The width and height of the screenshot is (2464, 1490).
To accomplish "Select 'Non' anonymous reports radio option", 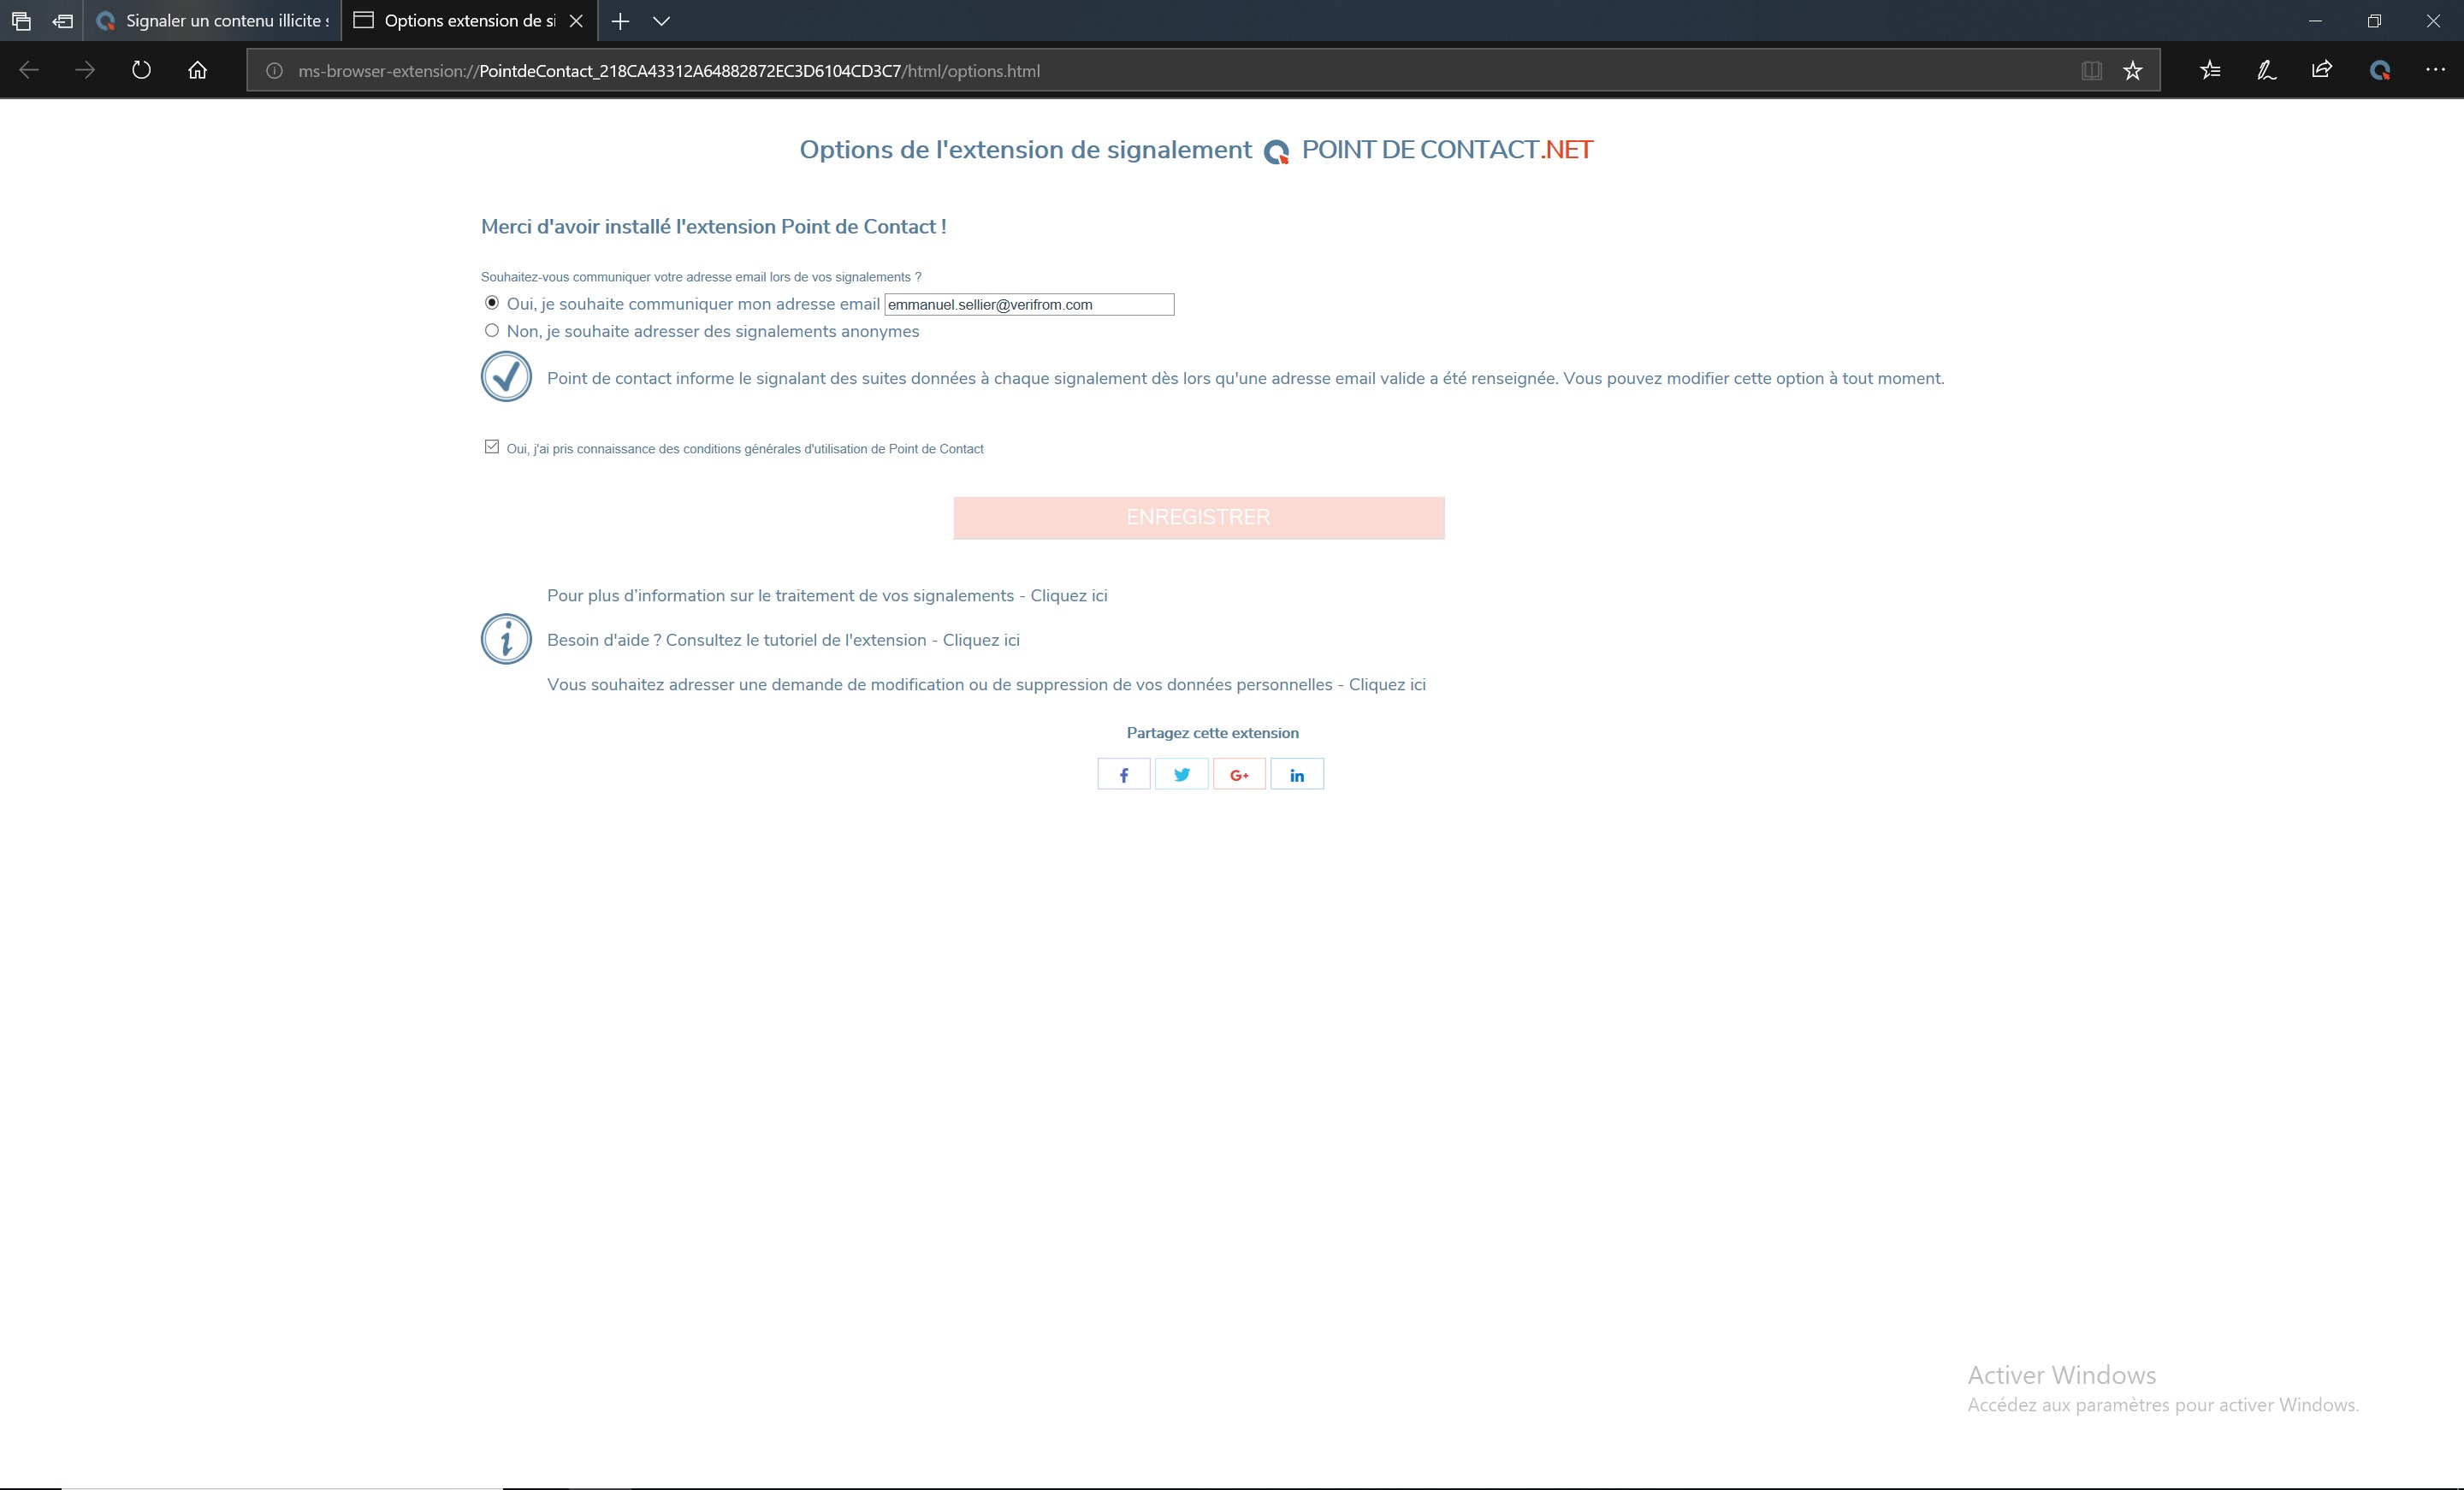I will (491, 331).
